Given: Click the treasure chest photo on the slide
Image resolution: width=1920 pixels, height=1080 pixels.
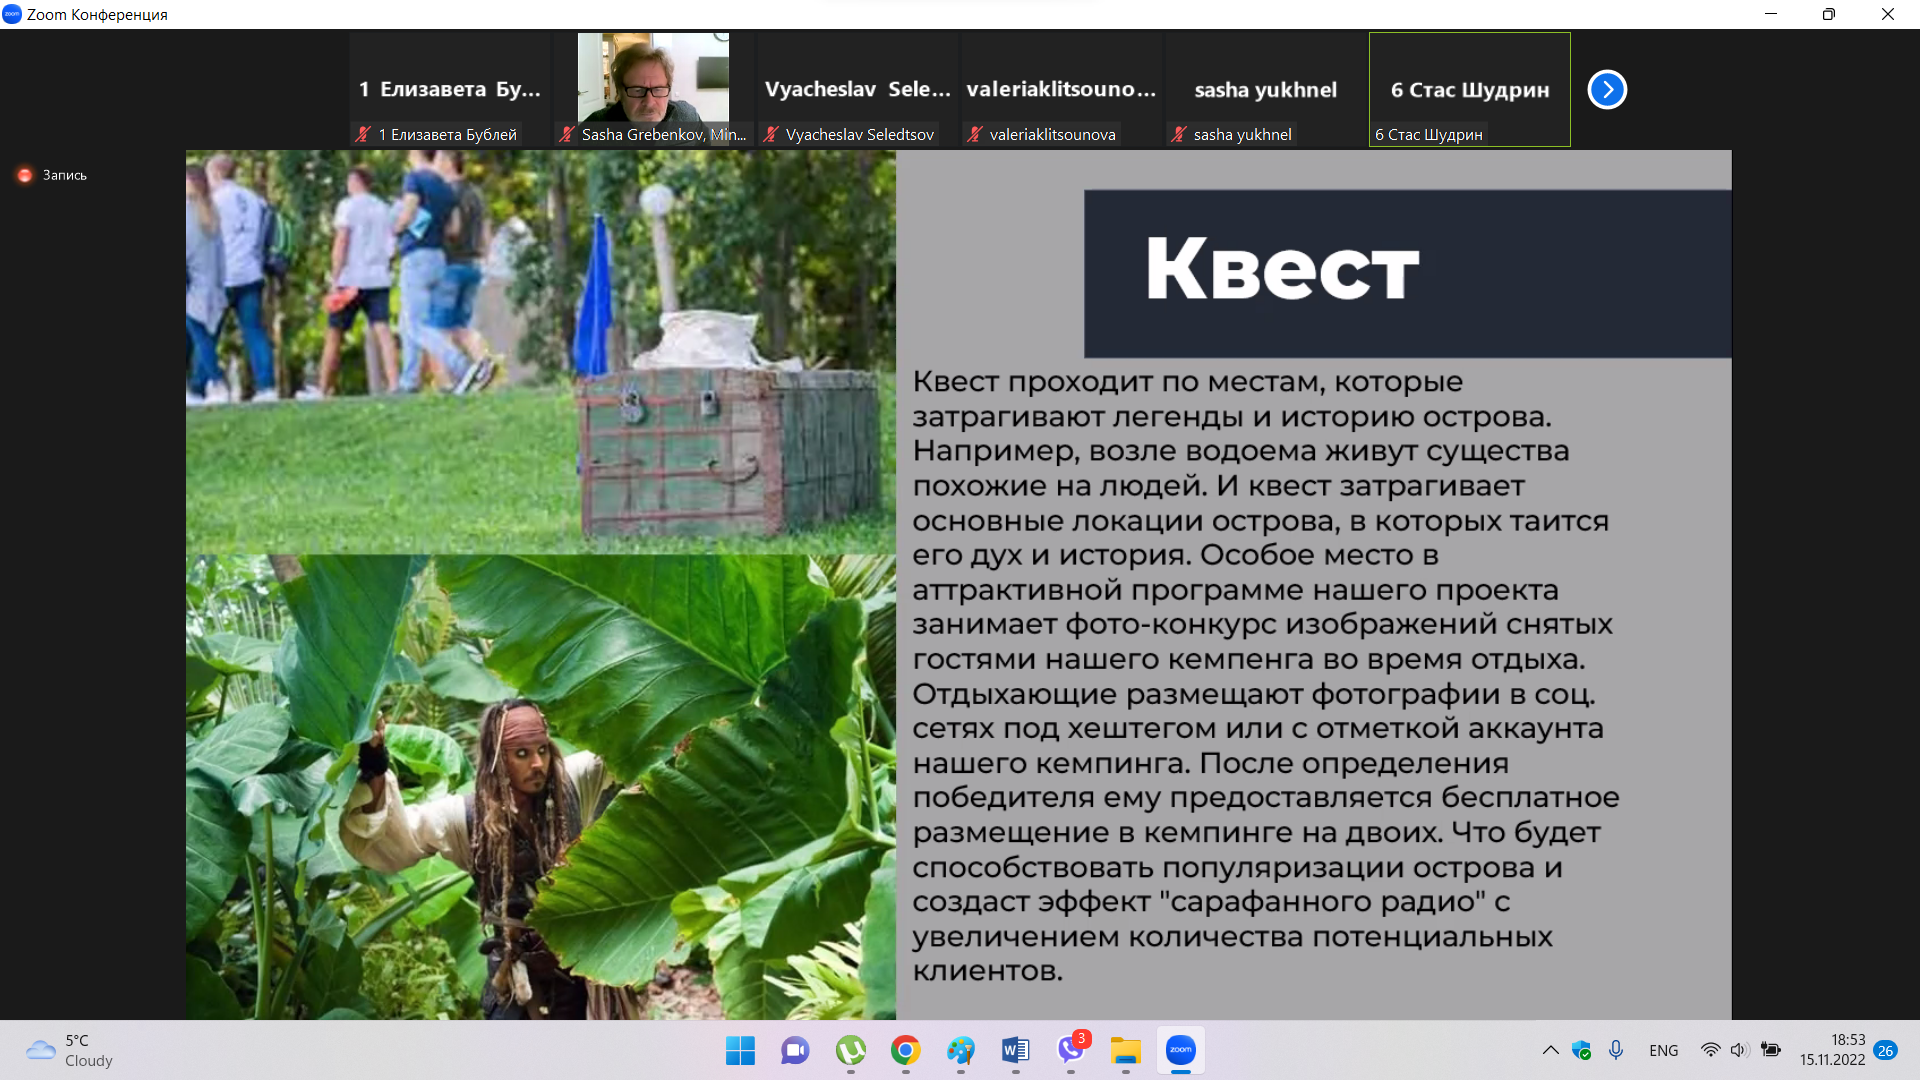Looking at the screenshot, I should coord(541,352).
